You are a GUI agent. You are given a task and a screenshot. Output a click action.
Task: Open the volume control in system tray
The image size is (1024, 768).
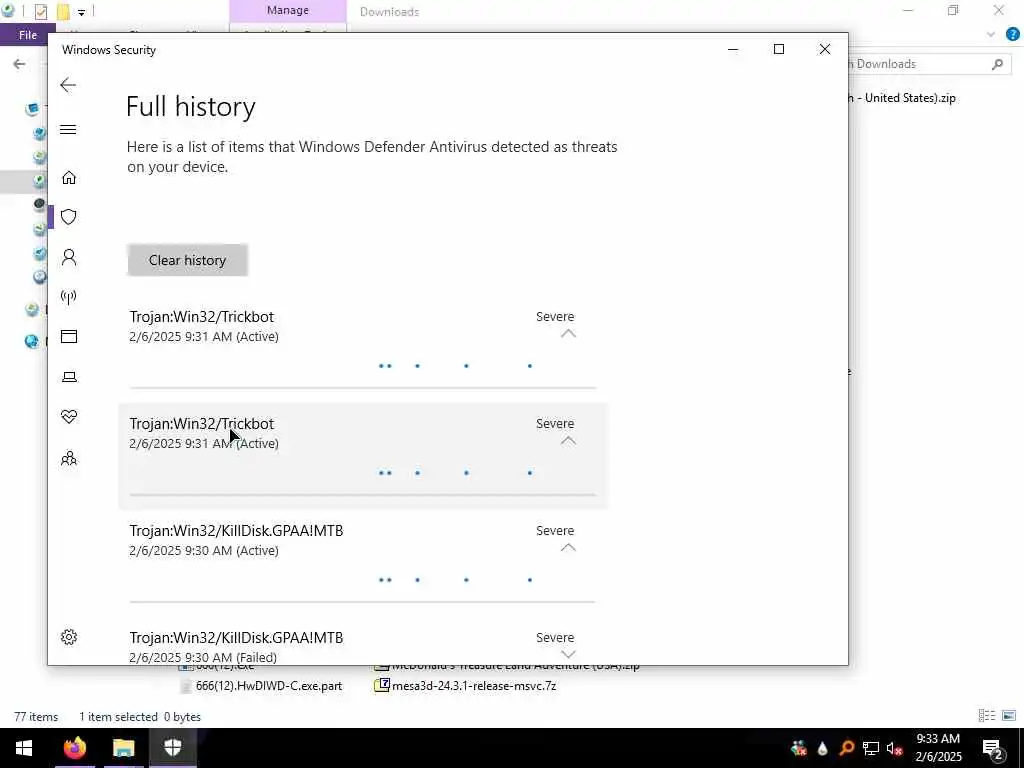895,748
